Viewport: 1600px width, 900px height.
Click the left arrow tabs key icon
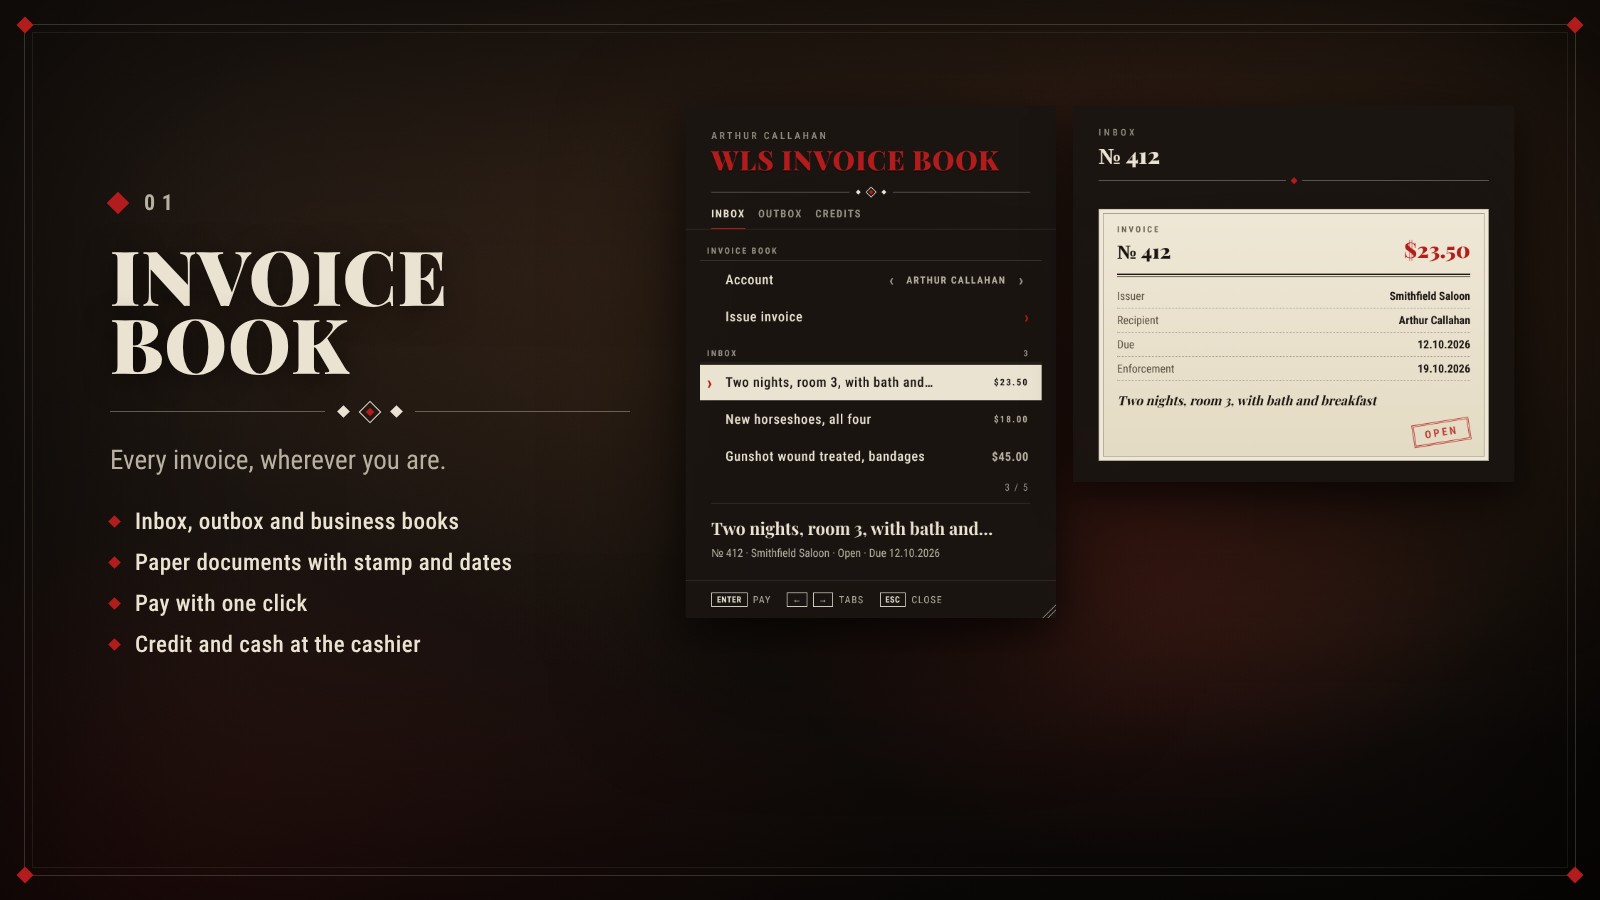796,600
